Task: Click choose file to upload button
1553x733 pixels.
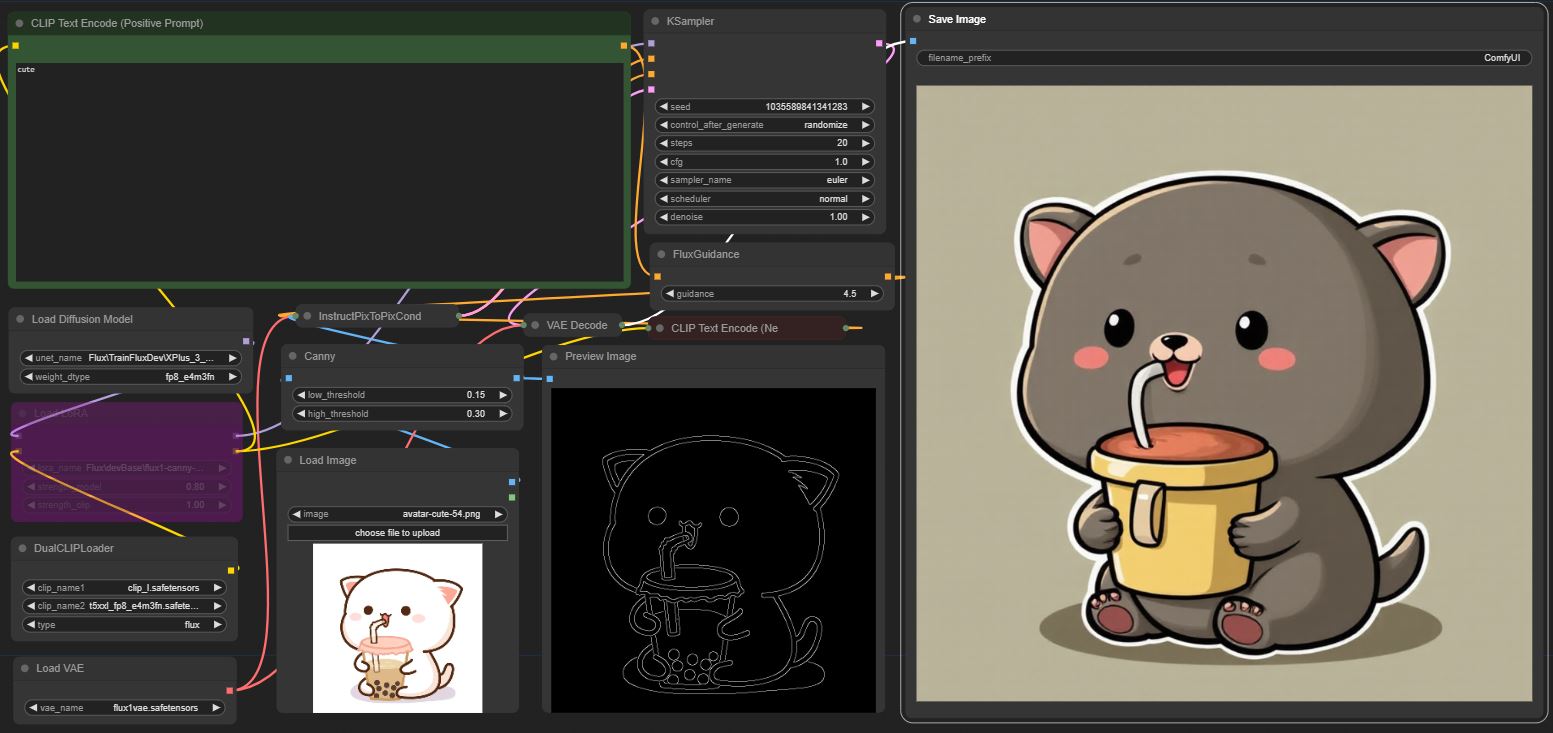Action: [398, 533]
